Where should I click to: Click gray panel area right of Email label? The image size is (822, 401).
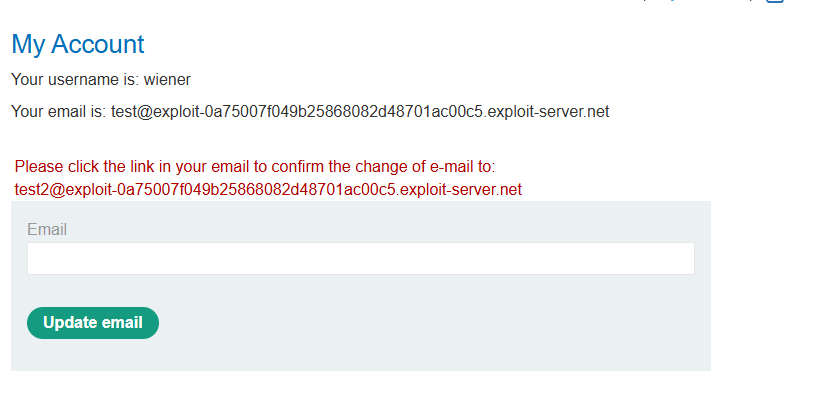(380, 228)
